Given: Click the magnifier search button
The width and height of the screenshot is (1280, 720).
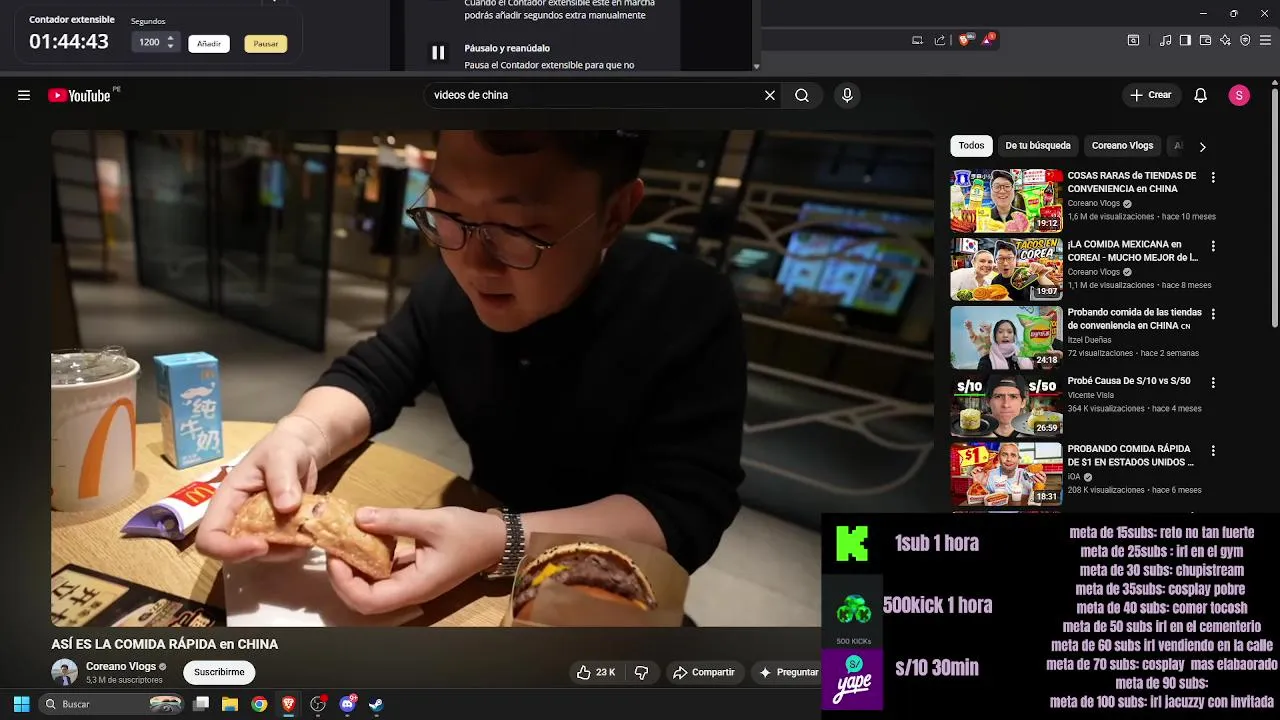Looking at the screenshot, I should pyautogui.click(x=802, y=95).
